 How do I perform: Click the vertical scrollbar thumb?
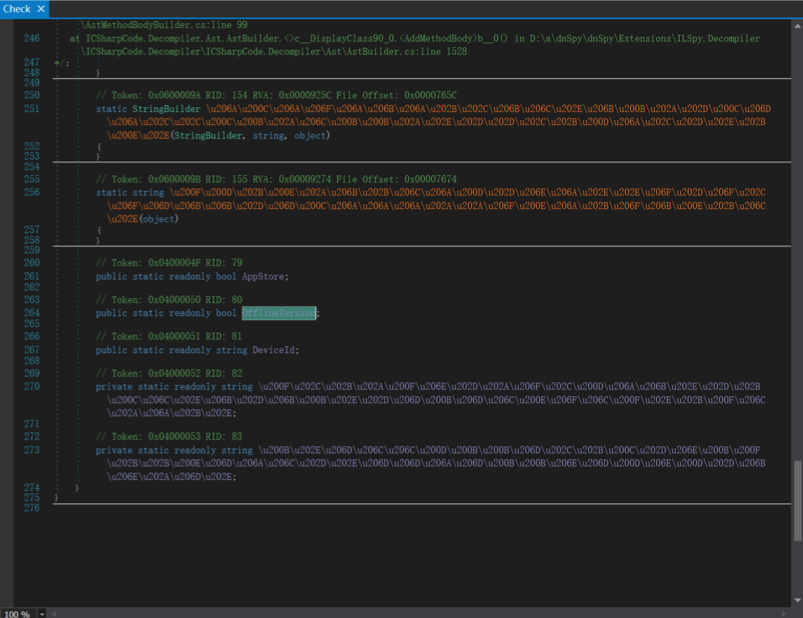tap(797, 501)
